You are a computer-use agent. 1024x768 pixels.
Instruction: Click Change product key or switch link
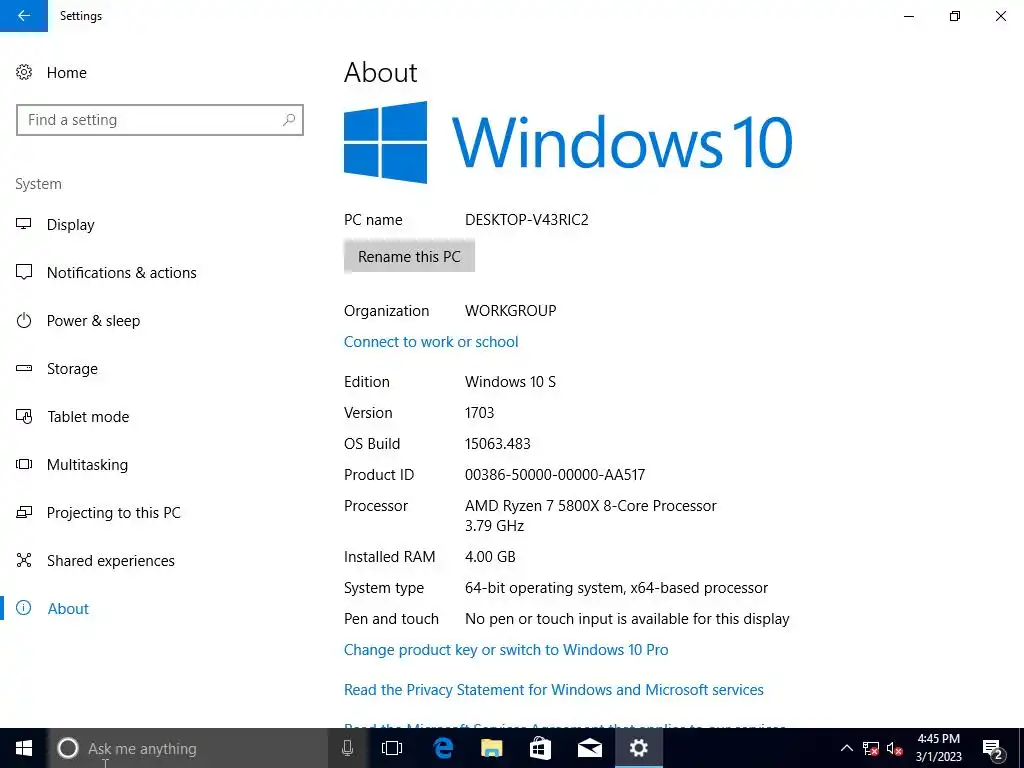coord(506,650)
